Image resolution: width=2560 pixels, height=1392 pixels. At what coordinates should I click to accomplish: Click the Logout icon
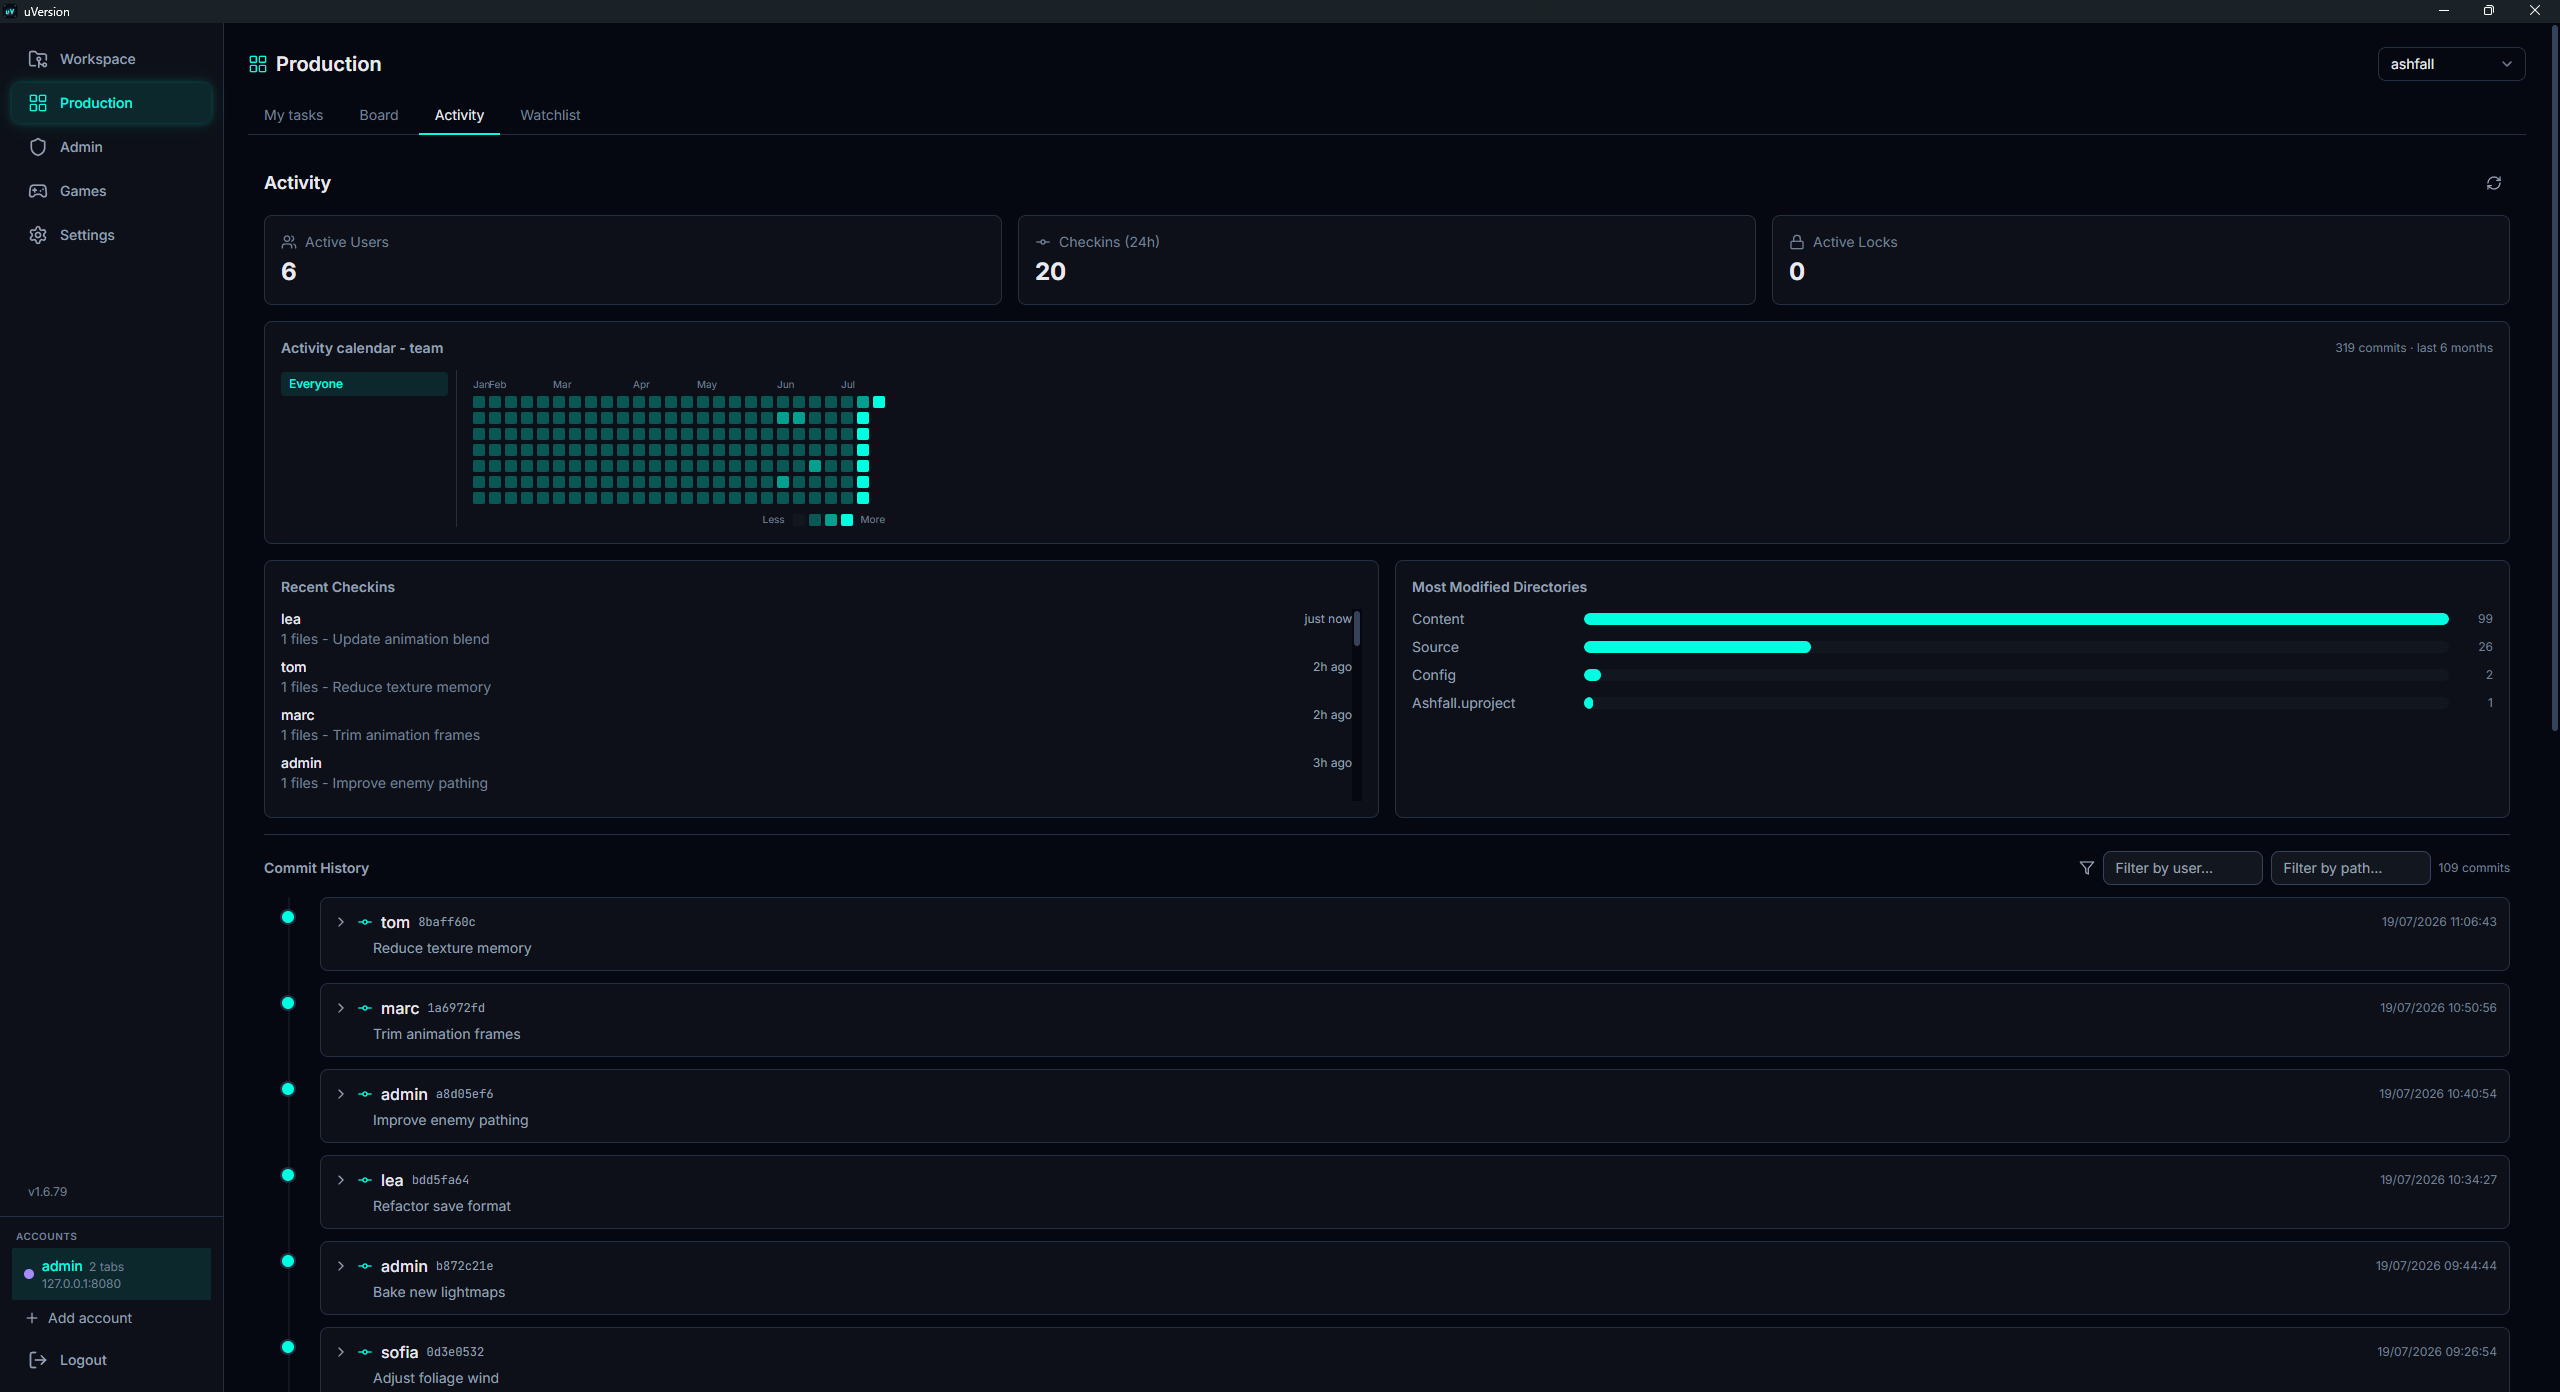point(38,1360)
